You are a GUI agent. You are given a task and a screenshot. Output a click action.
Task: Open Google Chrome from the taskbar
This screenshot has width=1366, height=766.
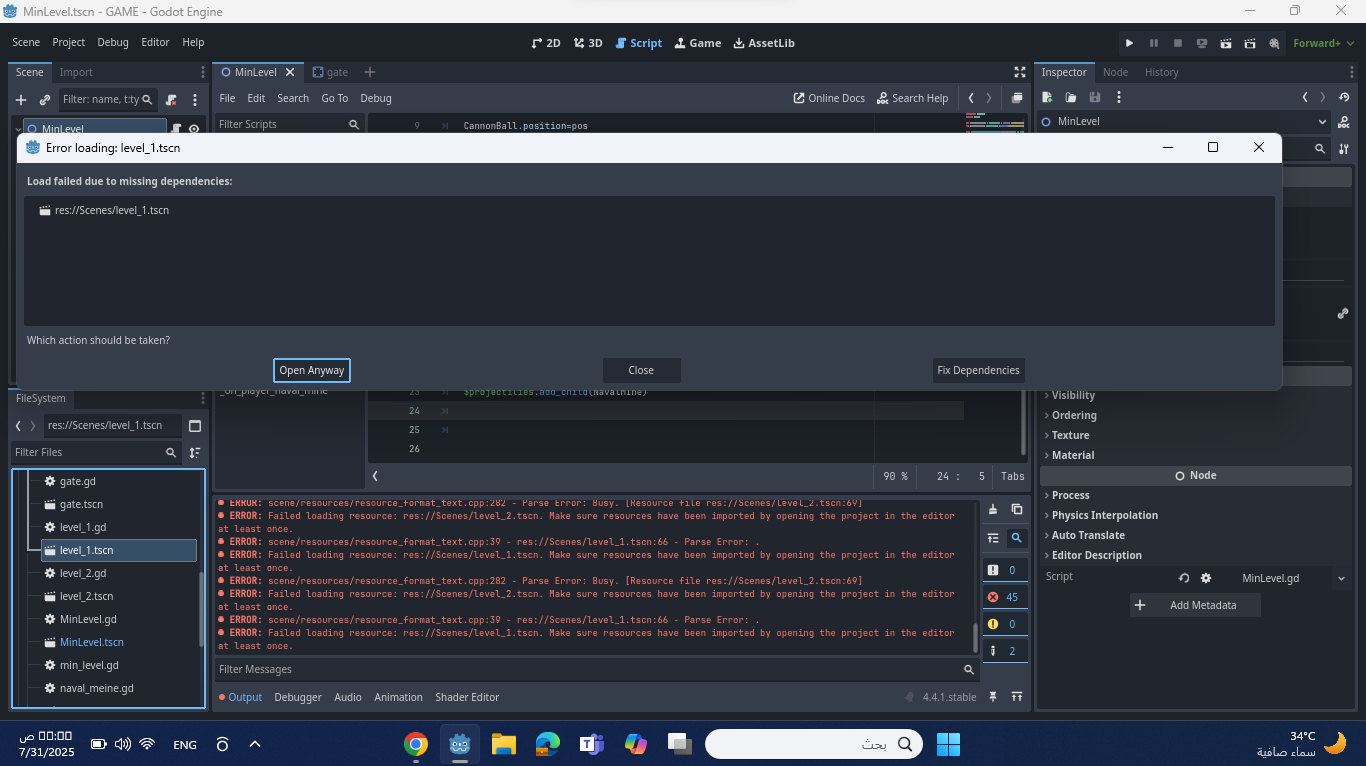click(416, 744)
